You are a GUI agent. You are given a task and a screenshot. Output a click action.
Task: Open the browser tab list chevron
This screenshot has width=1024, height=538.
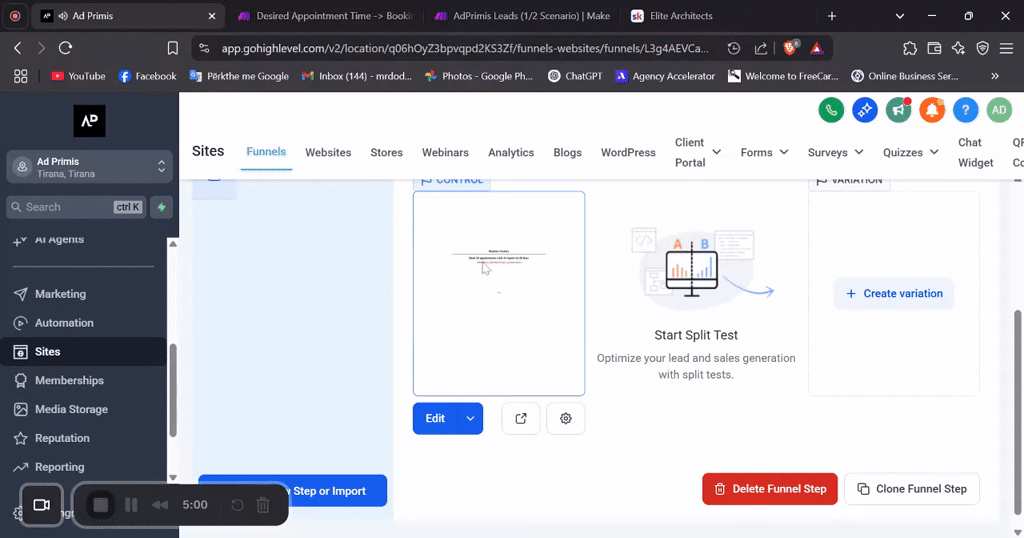click(x=899, y=16)
